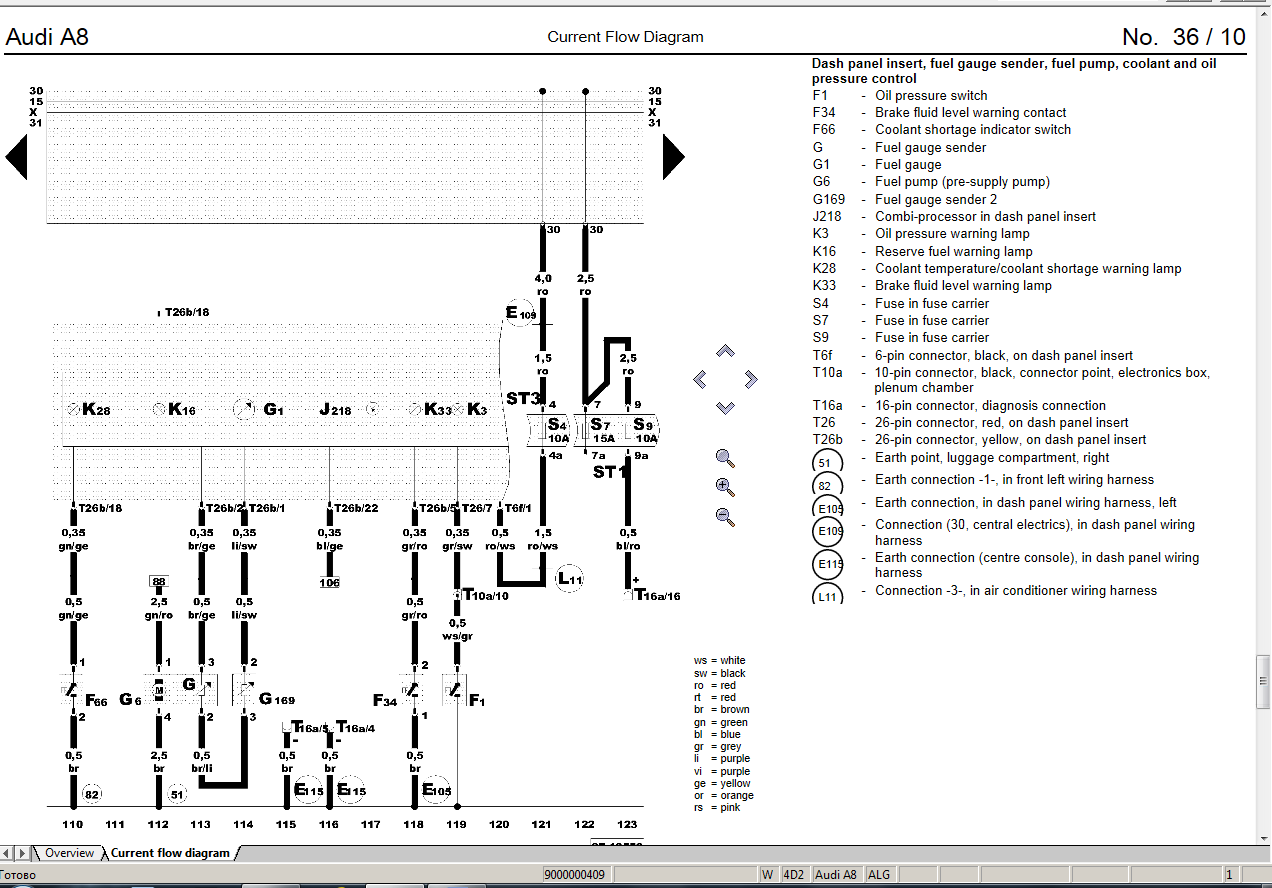This screenshot has height=888, width=1272.
Task: Select the F34 brake fluid contact symbol
Action: coord(414,689)
